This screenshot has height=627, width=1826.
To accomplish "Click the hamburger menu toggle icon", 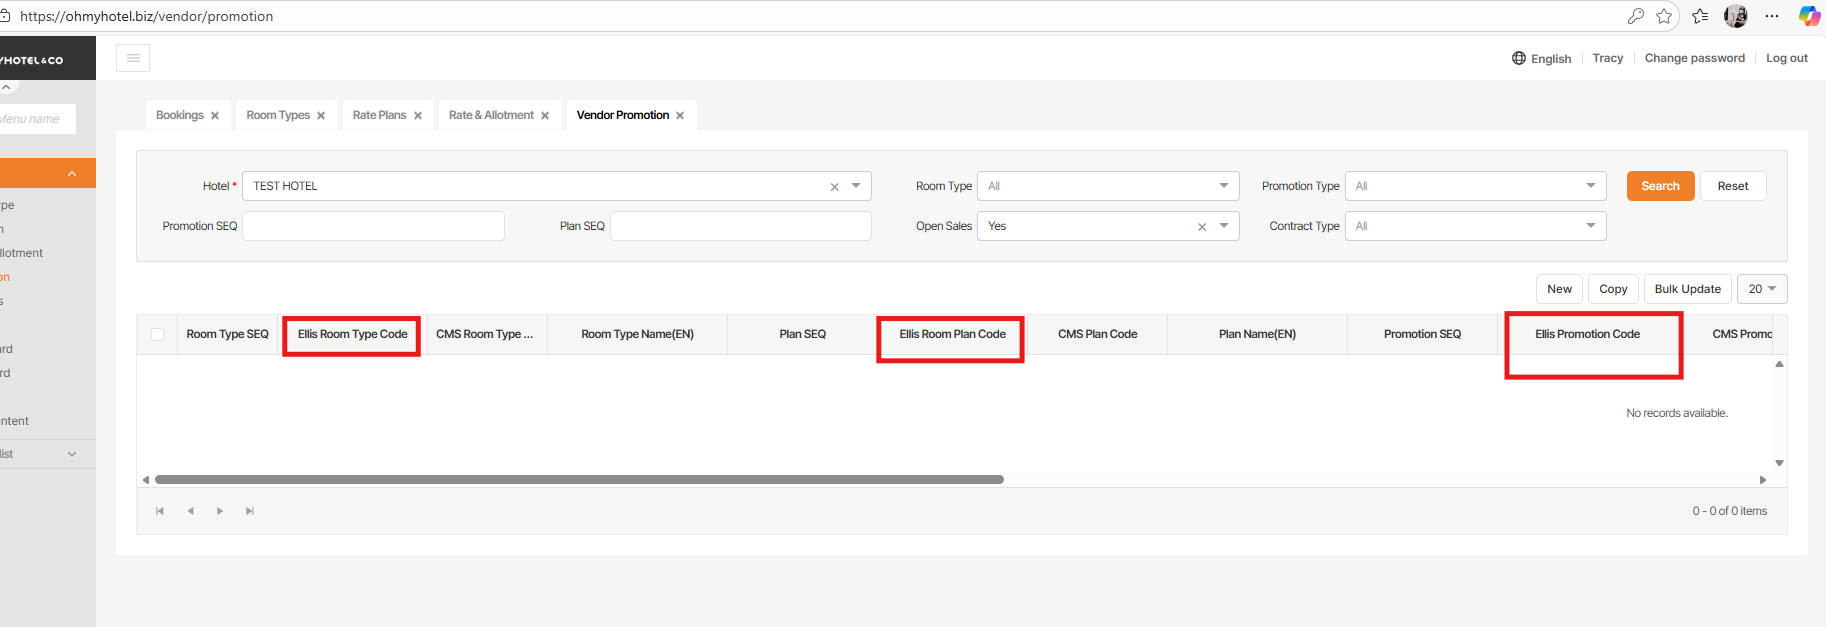I will (133, 58).
